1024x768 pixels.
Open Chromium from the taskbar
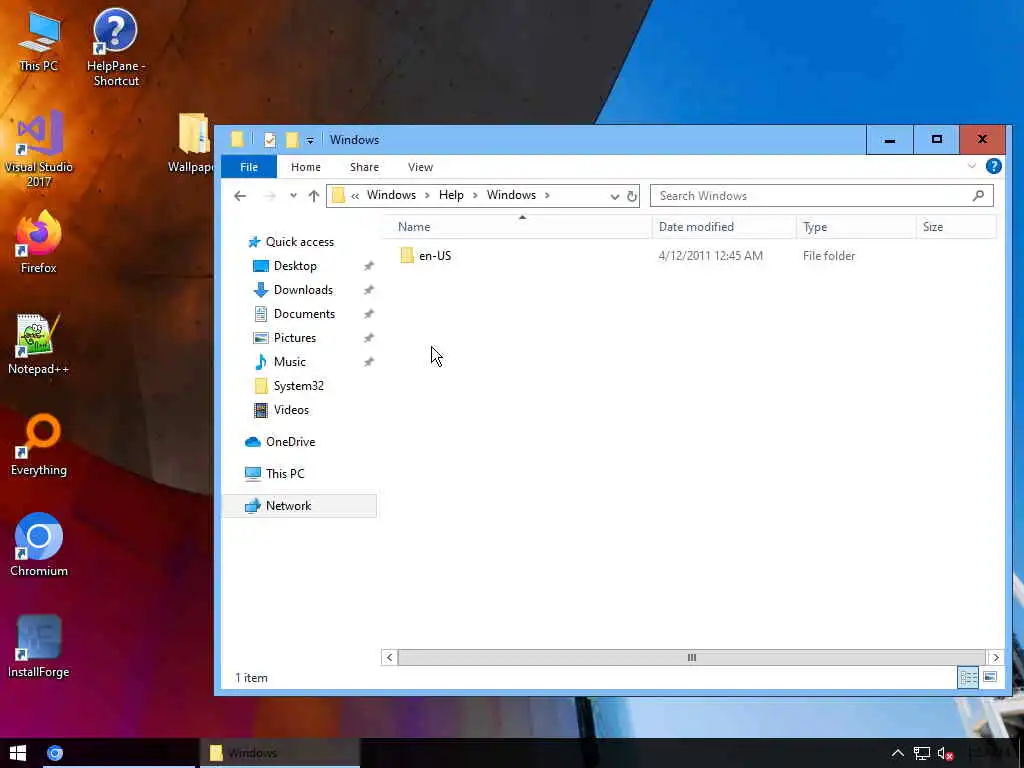click(55, 753)
